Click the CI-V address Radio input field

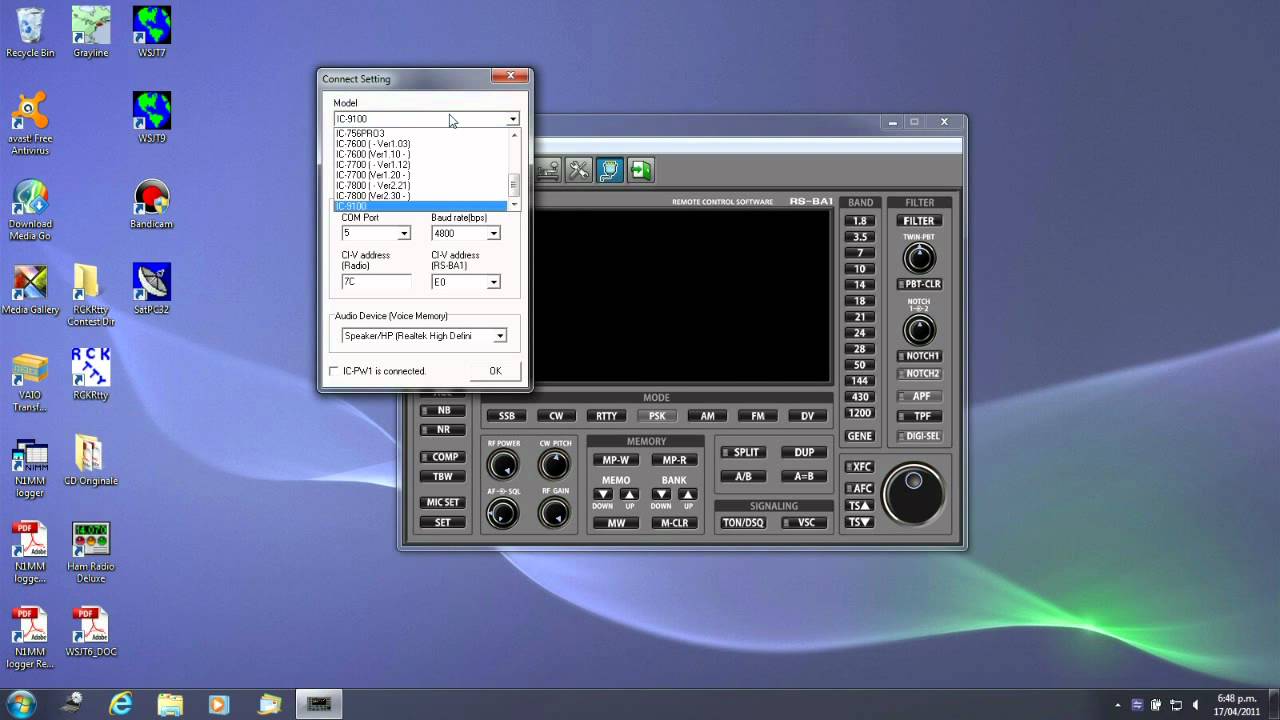point(376,282)
